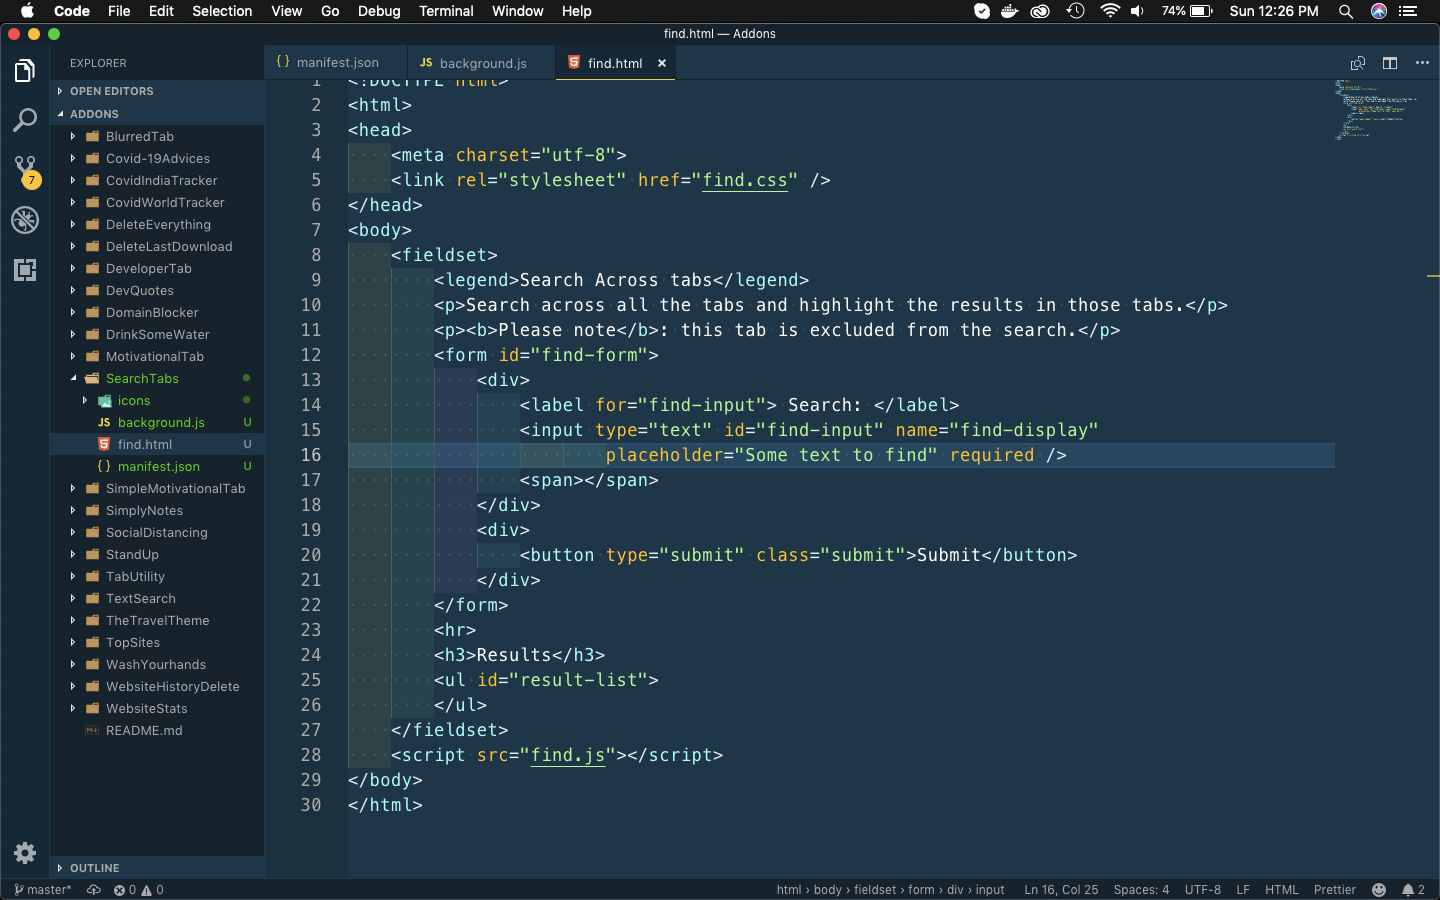Click the Synchronize Changes cloud icon

pos(94,890)
